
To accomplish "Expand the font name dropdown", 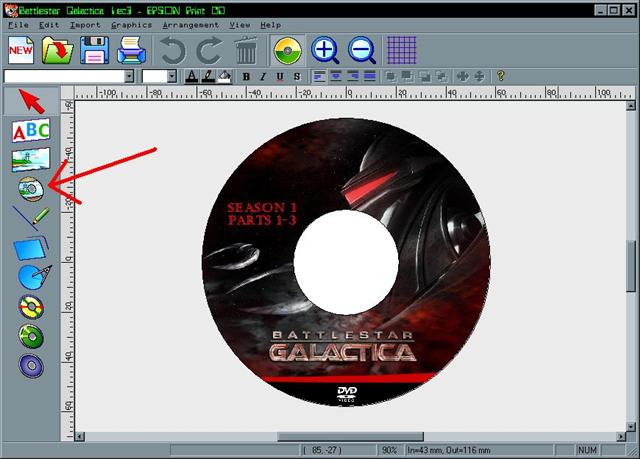I will point(129,76).
